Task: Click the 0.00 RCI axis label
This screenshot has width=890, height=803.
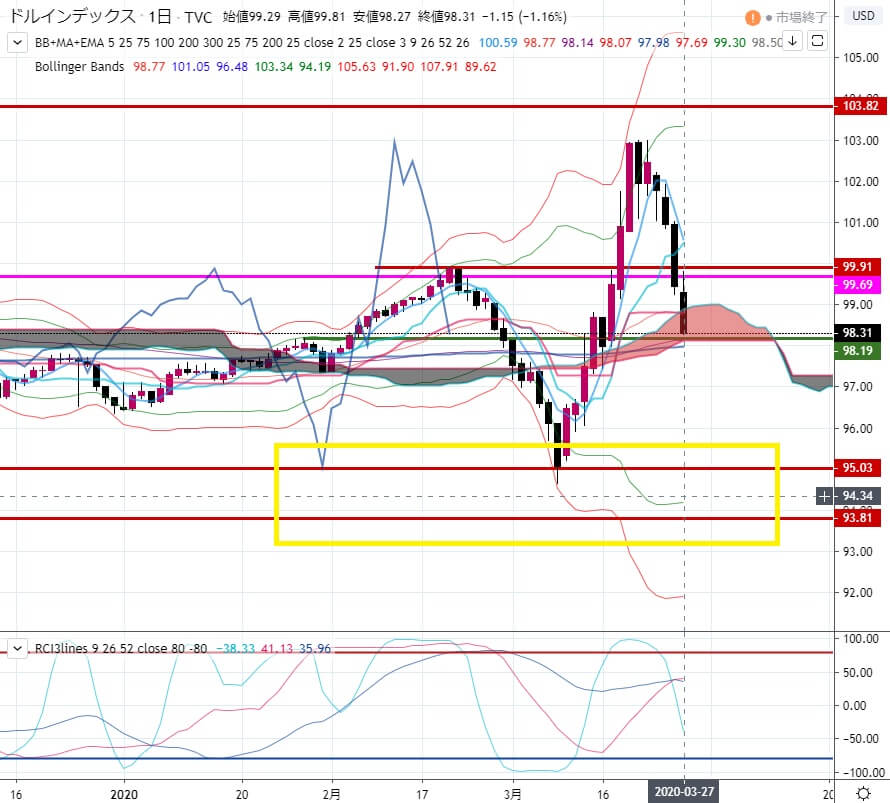Action: [855, 705]
